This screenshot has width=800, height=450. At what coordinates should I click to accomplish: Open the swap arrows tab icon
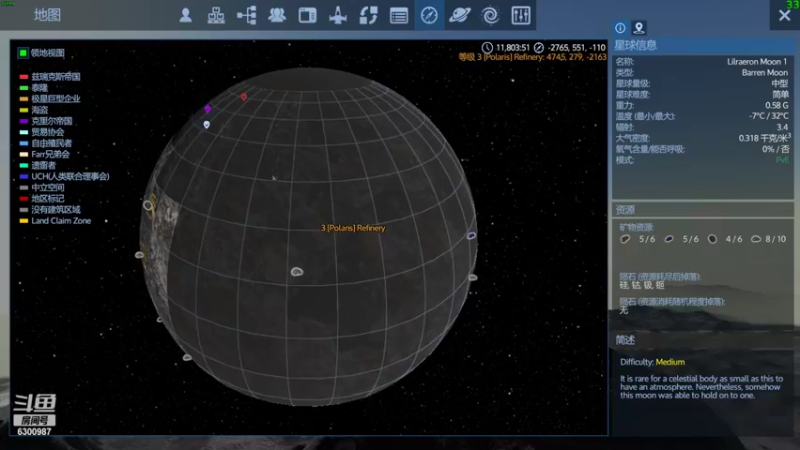[368, 15]
